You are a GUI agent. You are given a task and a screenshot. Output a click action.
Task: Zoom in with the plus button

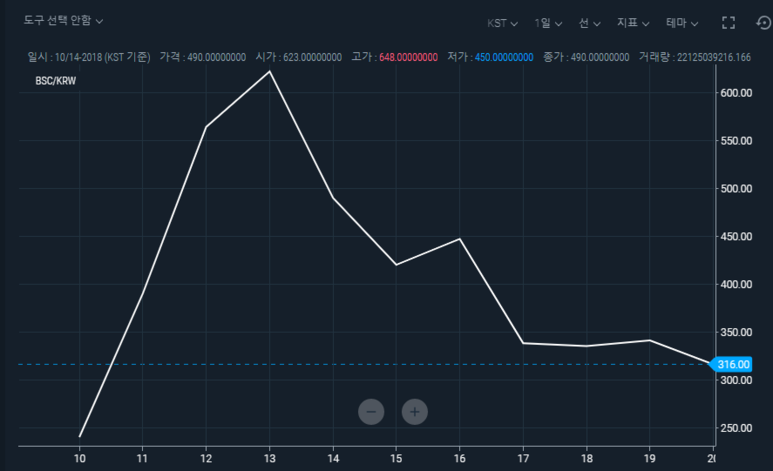[415, 412]
